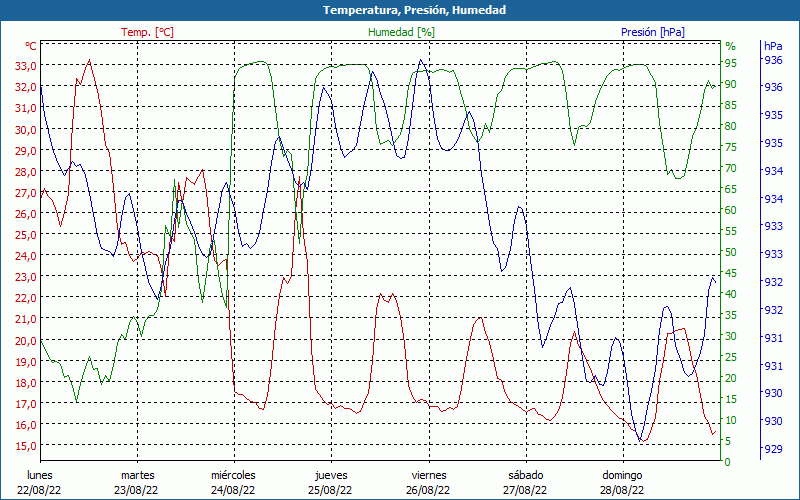This screenshot has height=500, width=800.
Task: Select the date "28/08/22"
Action: (622, 490)
